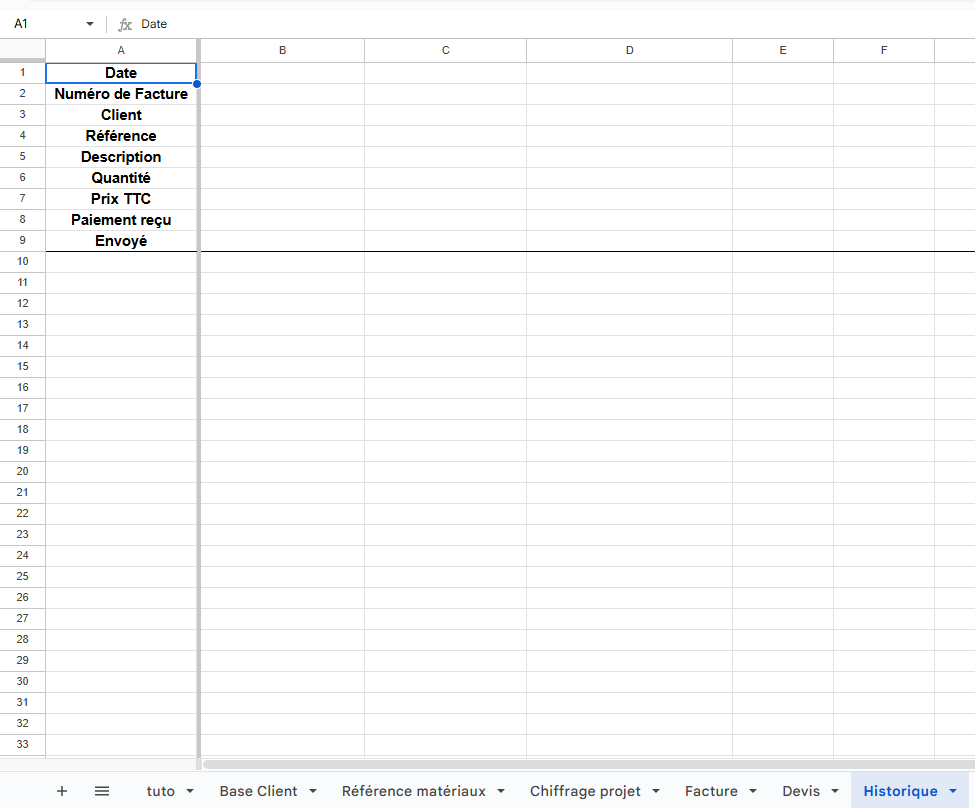Open the Base Client tab menu arrow
This screenshot has height=808, width=975.
[x=311, y=790]
